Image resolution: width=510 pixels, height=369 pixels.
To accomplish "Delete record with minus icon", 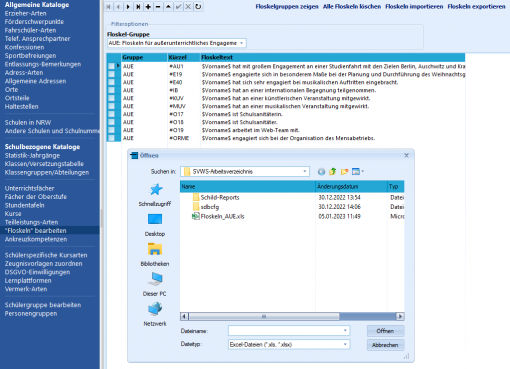I will click(x=158, y=7).
